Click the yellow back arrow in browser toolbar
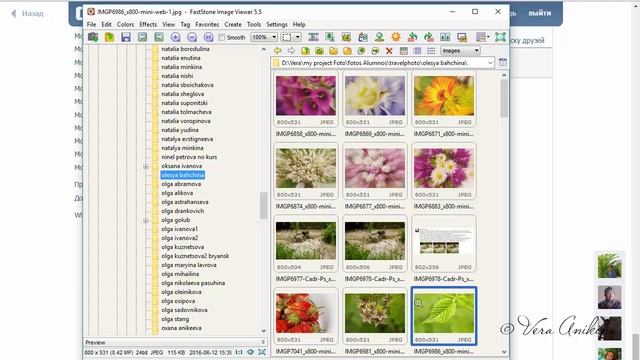Screen dimensions: 640x360 click(278, 51)
